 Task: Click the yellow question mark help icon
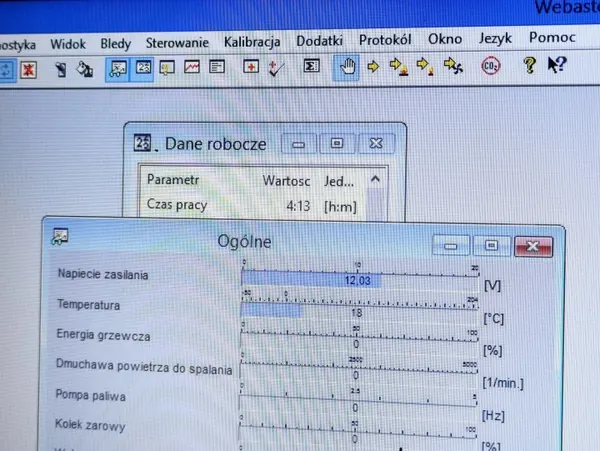tap(530, 65)
